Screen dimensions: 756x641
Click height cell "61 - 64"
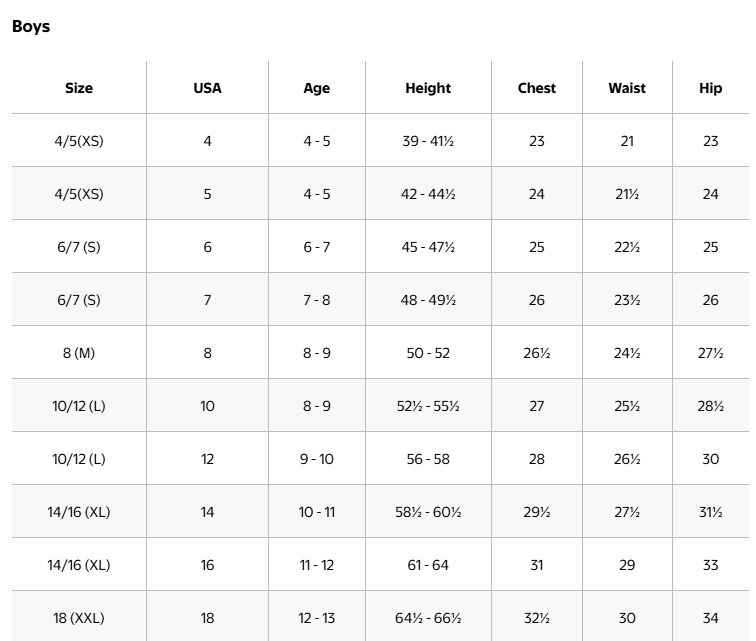pyautogui.click(x=428, y=565)
